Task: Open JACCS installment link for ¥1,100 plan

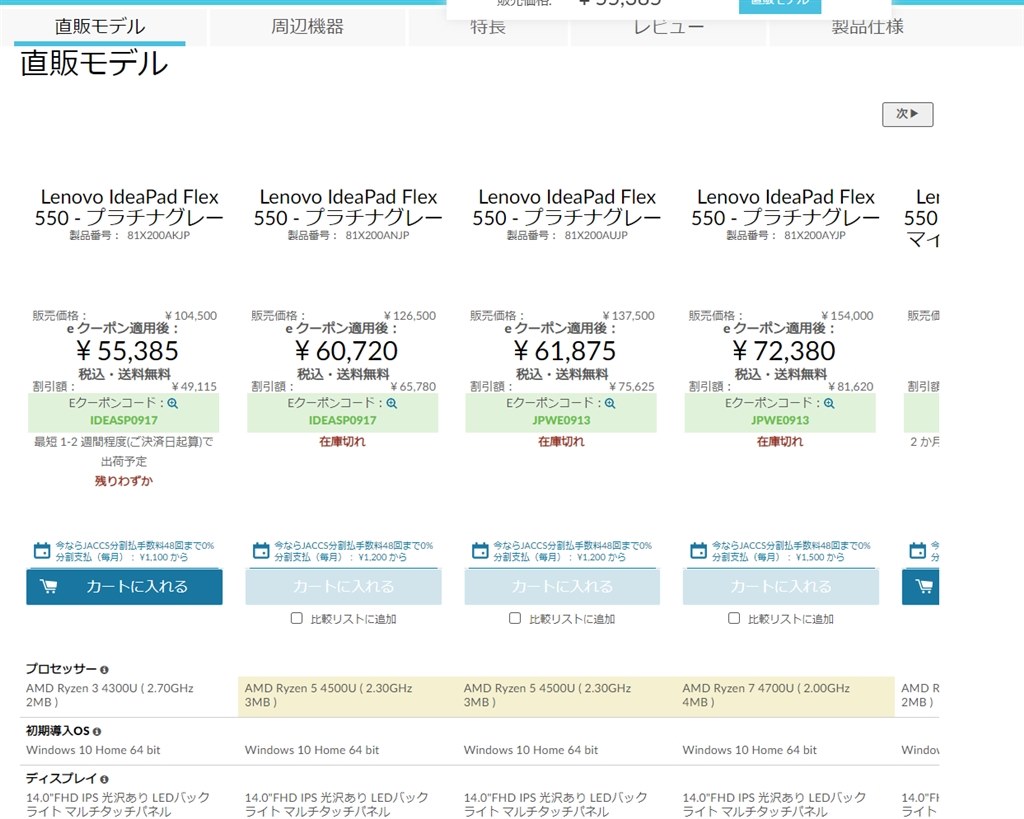Action: pos(135,551)
